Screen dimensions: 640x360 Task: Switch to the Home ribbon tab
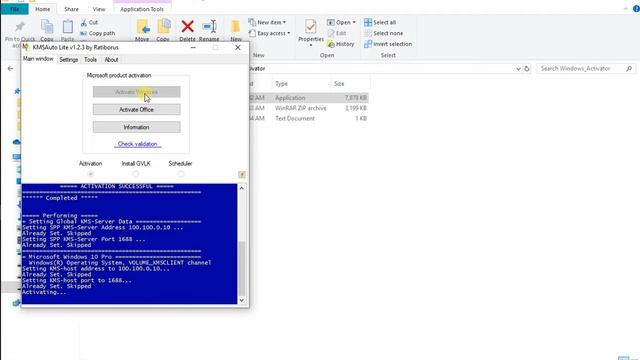42,9
